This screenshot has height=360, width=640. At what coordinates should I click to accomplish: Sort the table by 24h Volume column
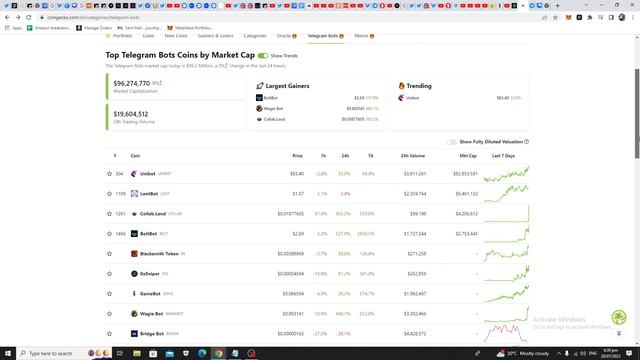(x=413, y=156)
